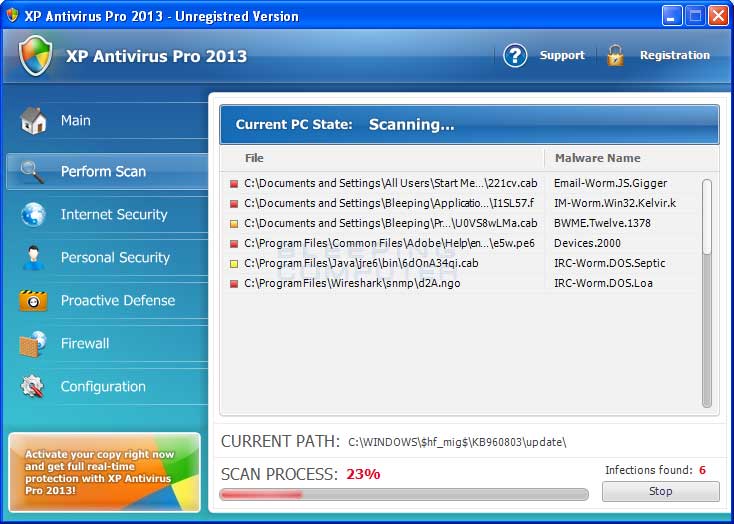Select the I1SL57.f file path
This screenshot has width=734, height=524.
(x=389, y=203)
